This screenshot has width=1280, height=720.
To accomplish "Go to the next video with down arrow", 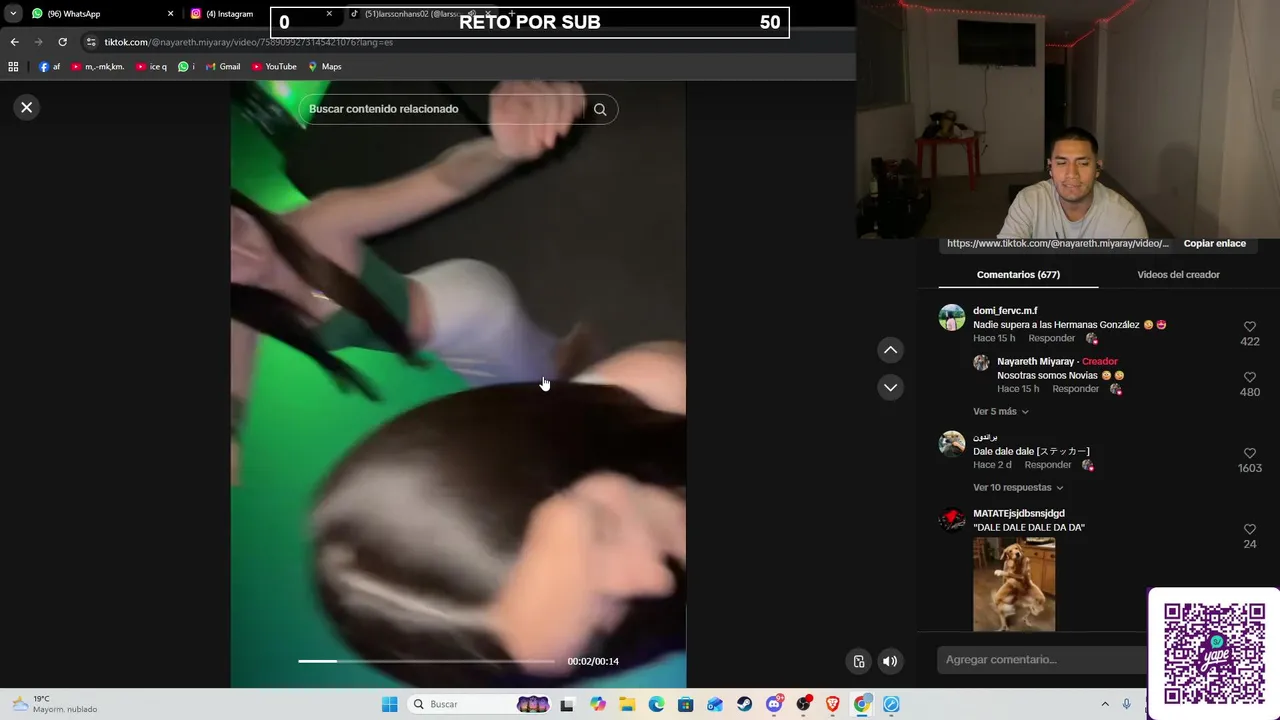I will 890,387.
